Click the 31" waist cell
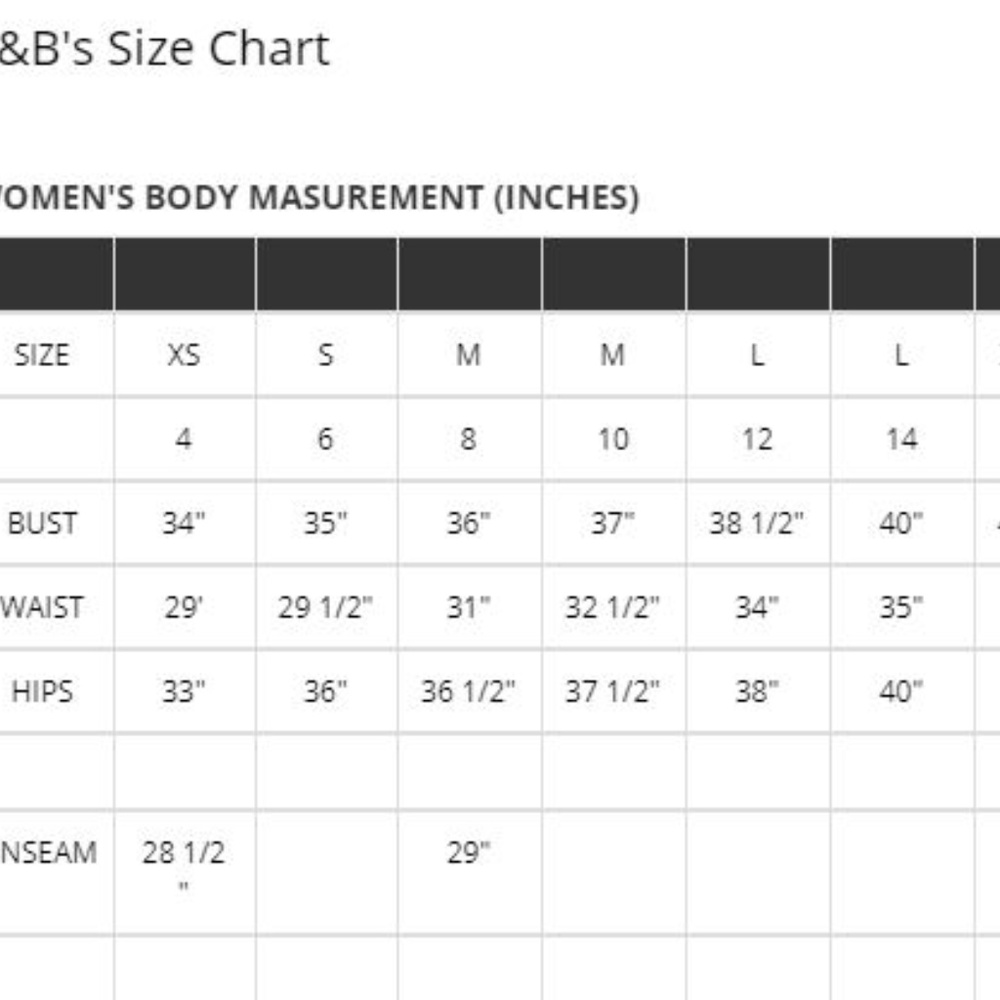 pyautogui.click(x=468, y=607)
